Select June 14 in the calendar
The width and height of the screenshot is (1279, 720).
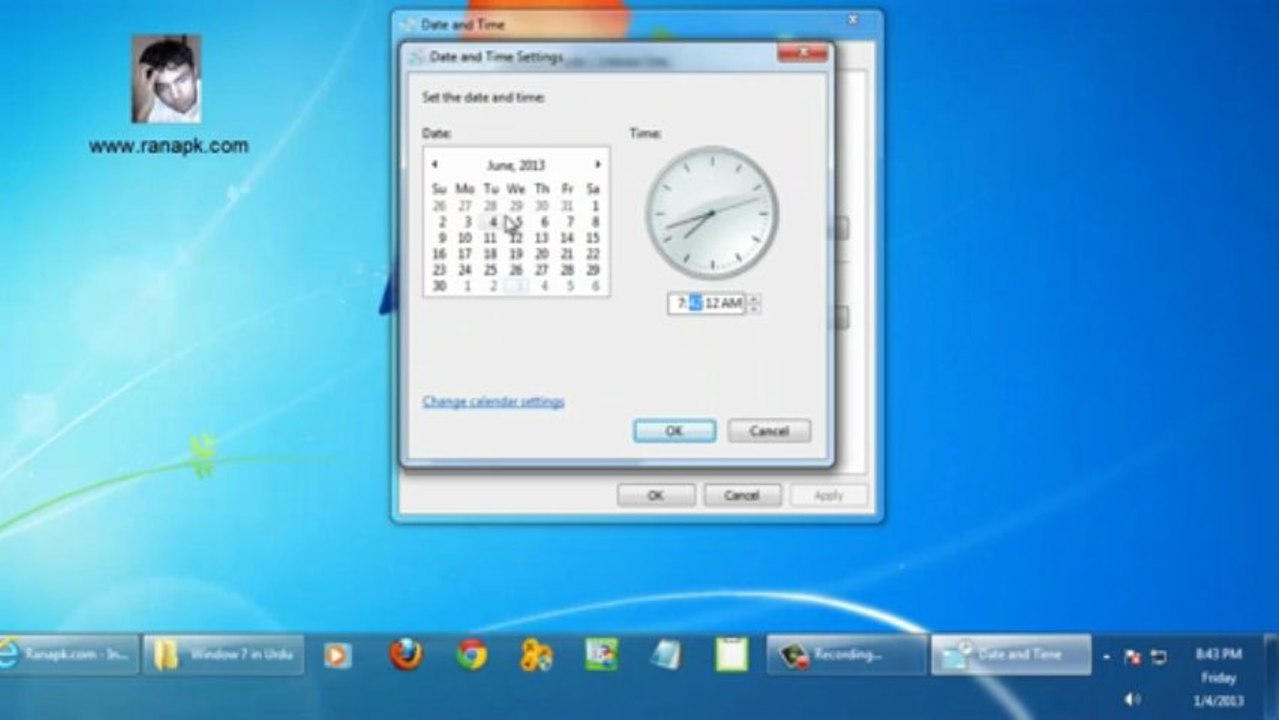click(567, 238)
